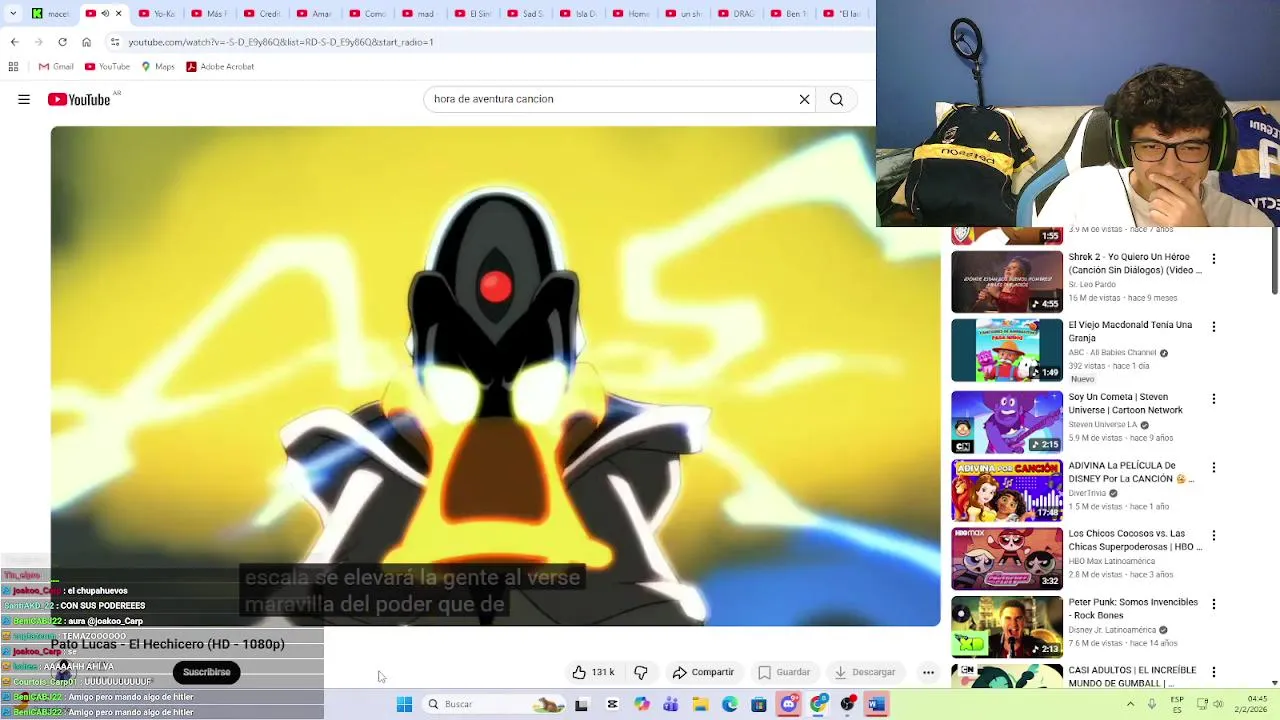This screenshot has width=1280, height=720.
Task: Subscribe with the Suscribirse button
Action: (x=206, y=672)
